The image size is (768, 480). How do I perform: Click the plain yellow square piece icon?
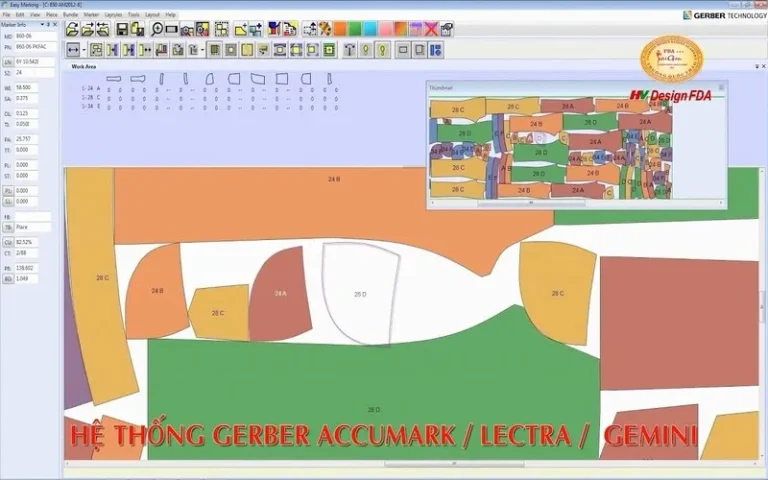[x=247, y=50]
